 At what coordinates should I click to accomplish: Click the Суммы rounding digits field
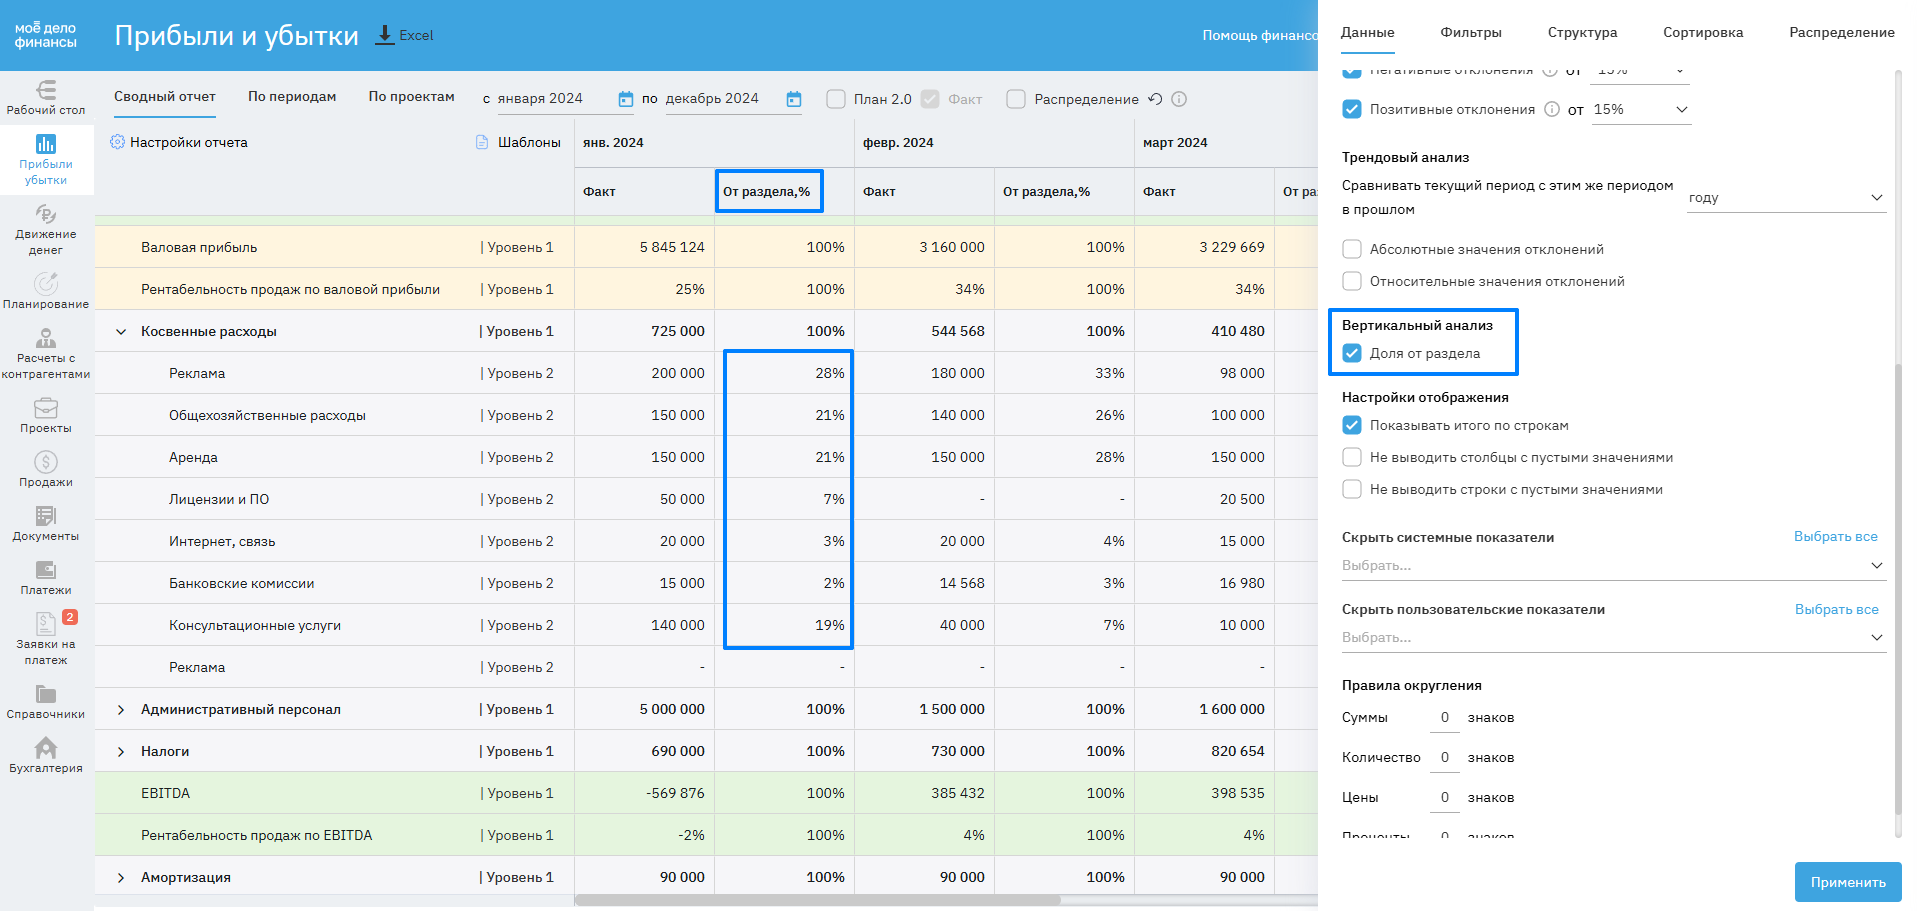[x=1444, y=718]
